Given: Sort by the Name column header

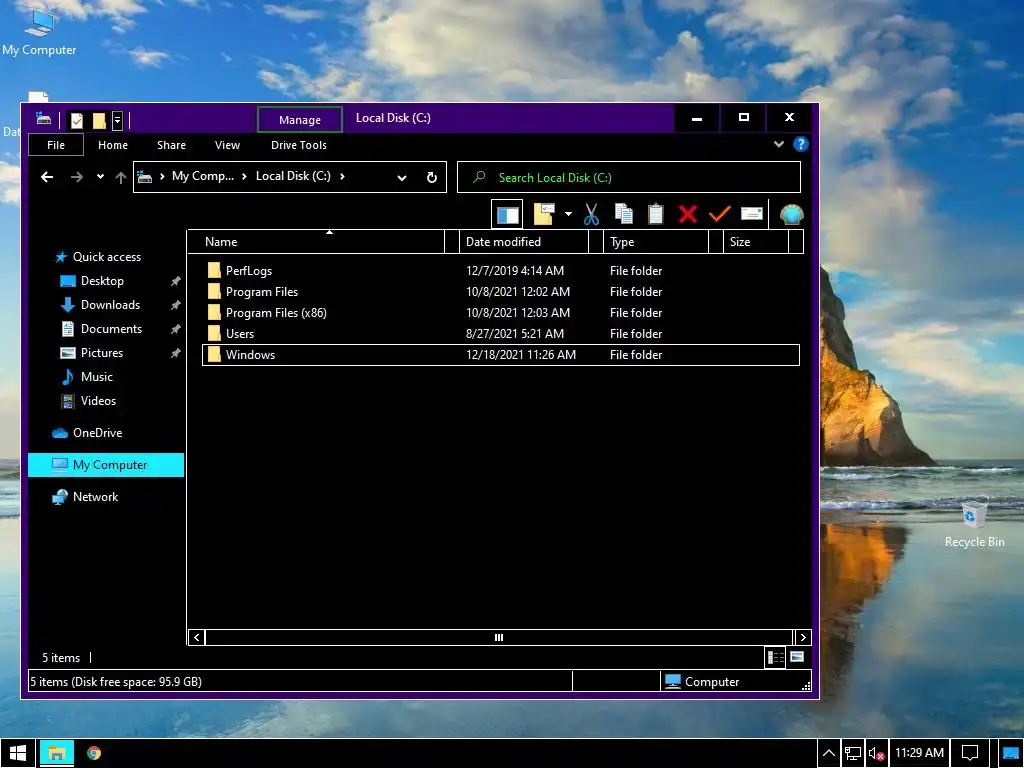Looking at the screenshot, I should (316, 242).
